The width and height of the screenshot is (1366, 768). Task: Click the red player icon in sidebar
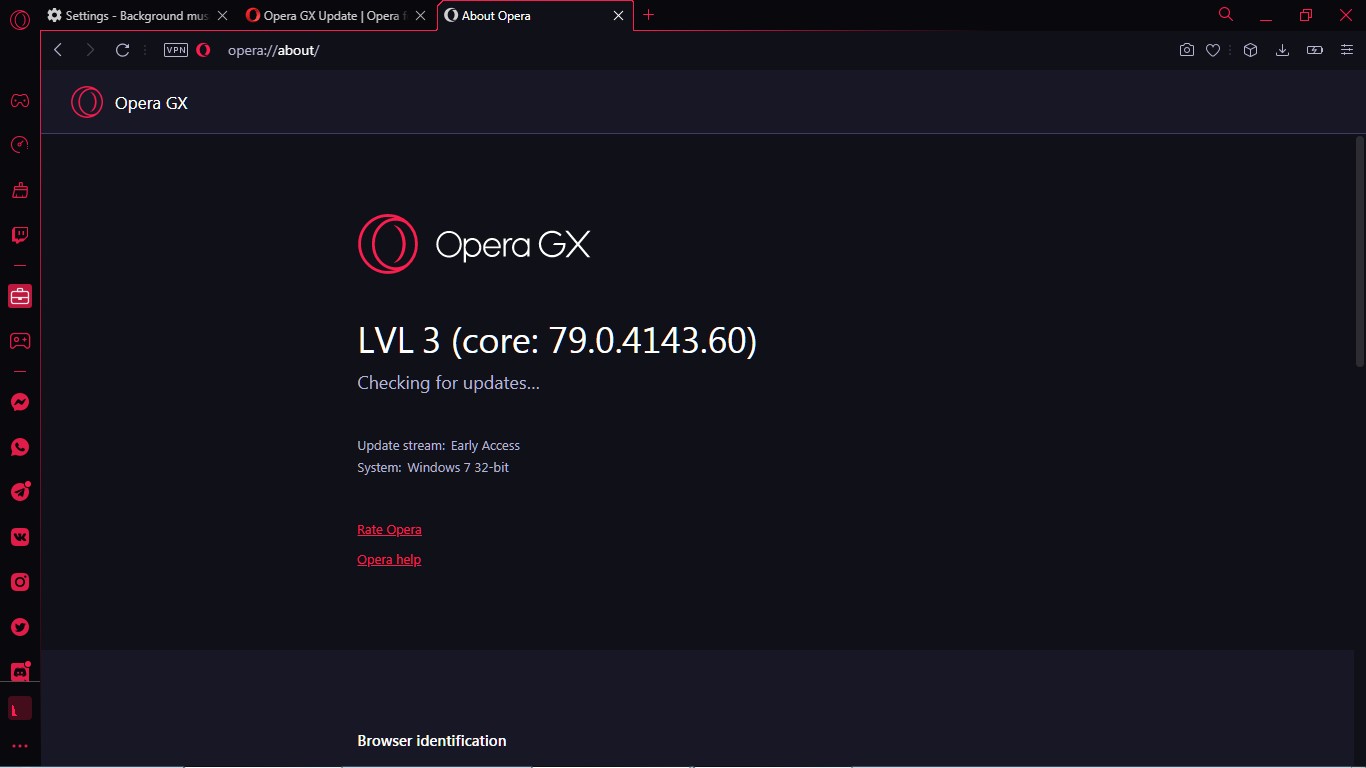(x=20, y=709)
